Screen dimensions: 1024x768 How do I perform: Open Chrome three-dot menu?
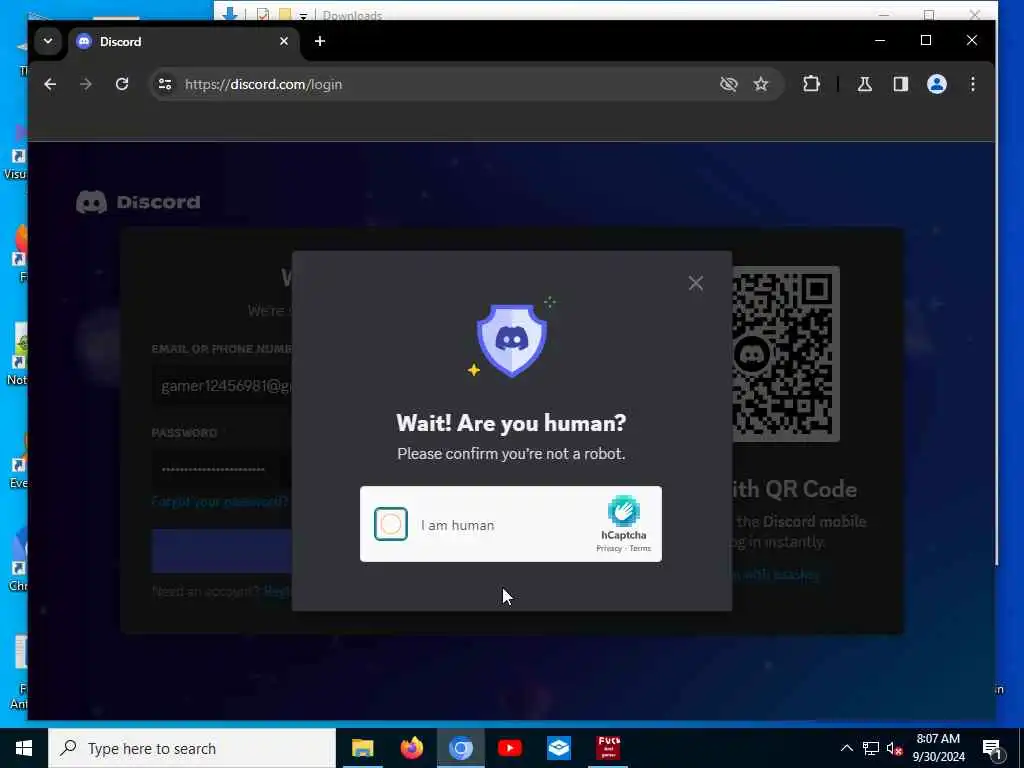972,84
